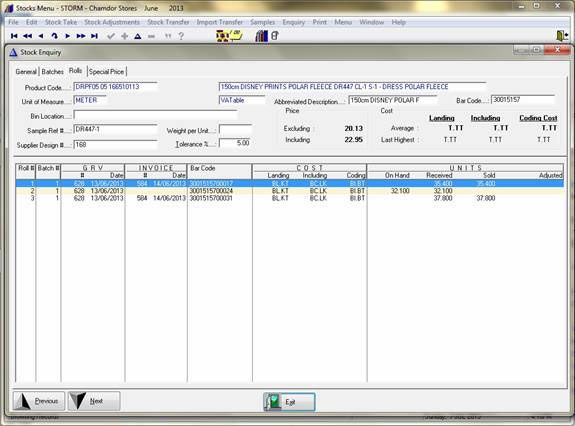Click the Coding Cost column heading
Screen dimensions: 575x426
[538, 118]
